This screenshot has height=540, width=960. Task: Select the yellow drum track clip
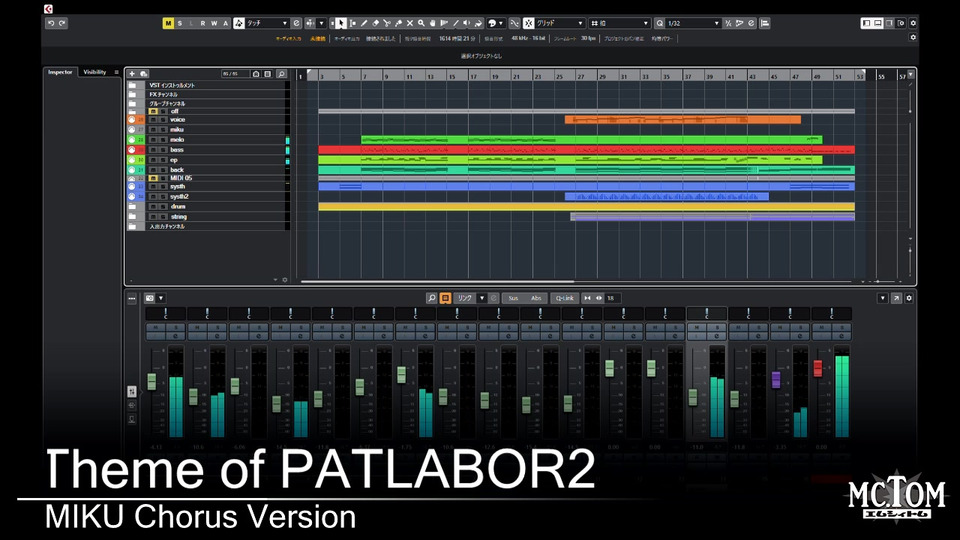point(586,207)
